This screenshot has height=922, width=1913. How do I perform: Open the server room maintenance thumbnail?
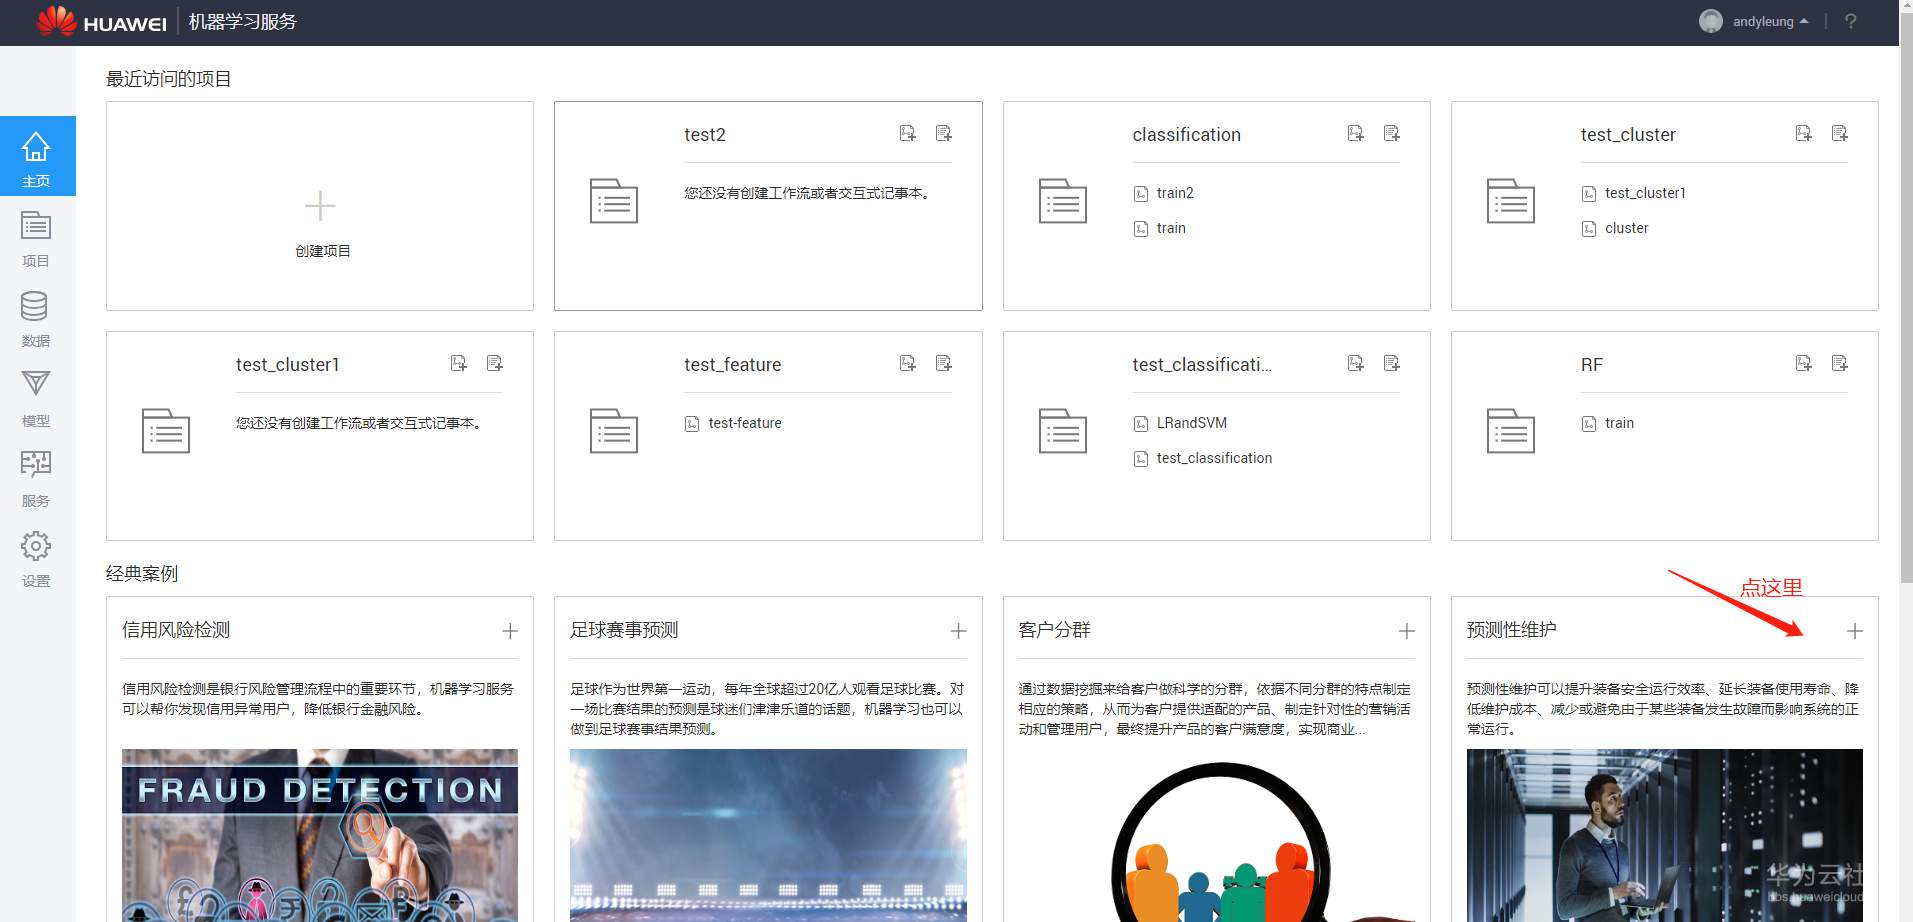(x=1664, y=835)
